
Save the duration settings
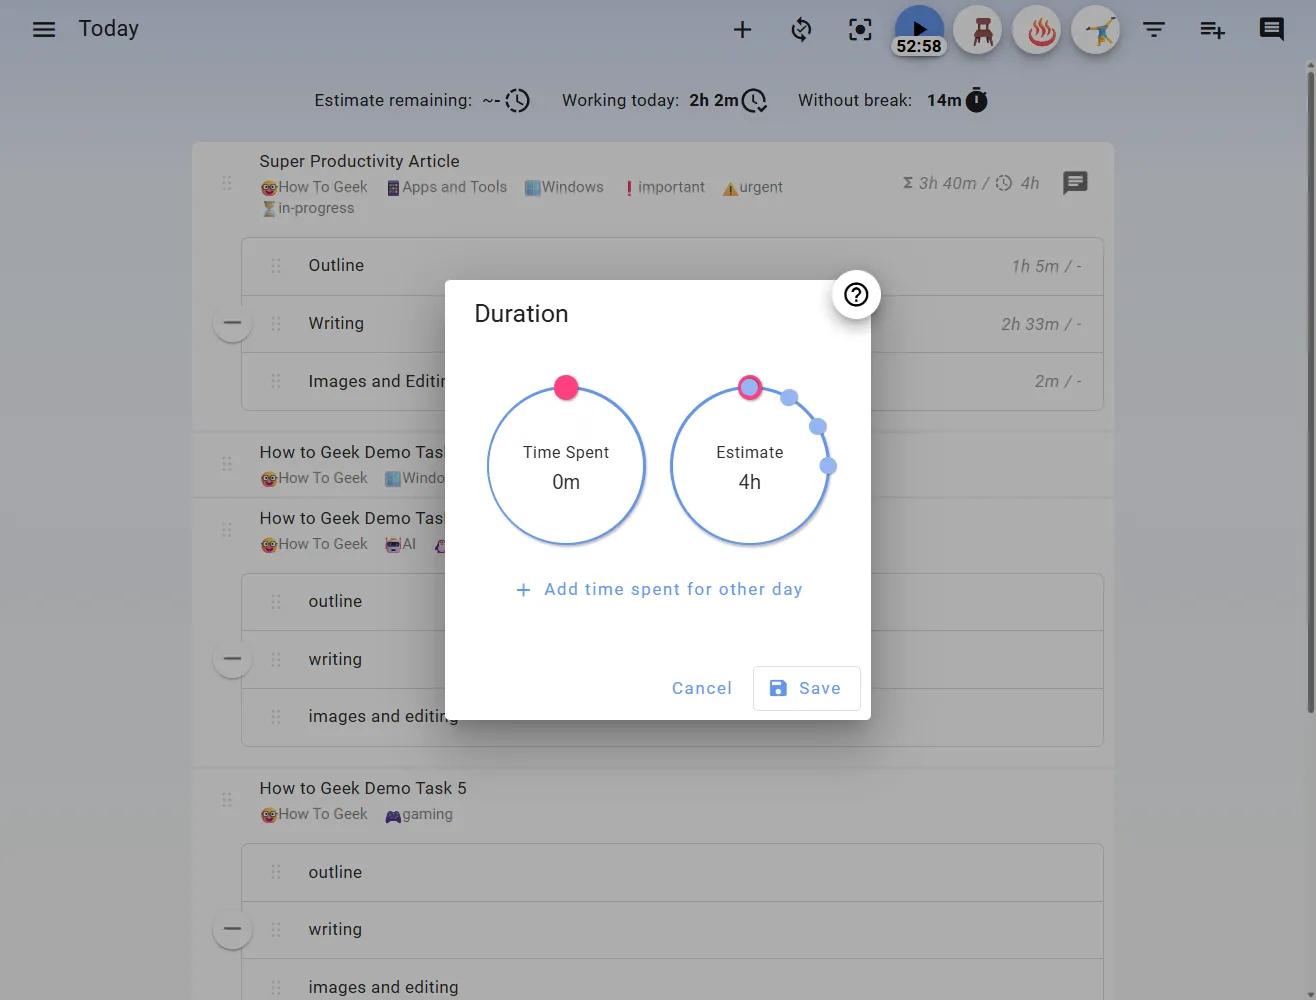pos(806,688)
